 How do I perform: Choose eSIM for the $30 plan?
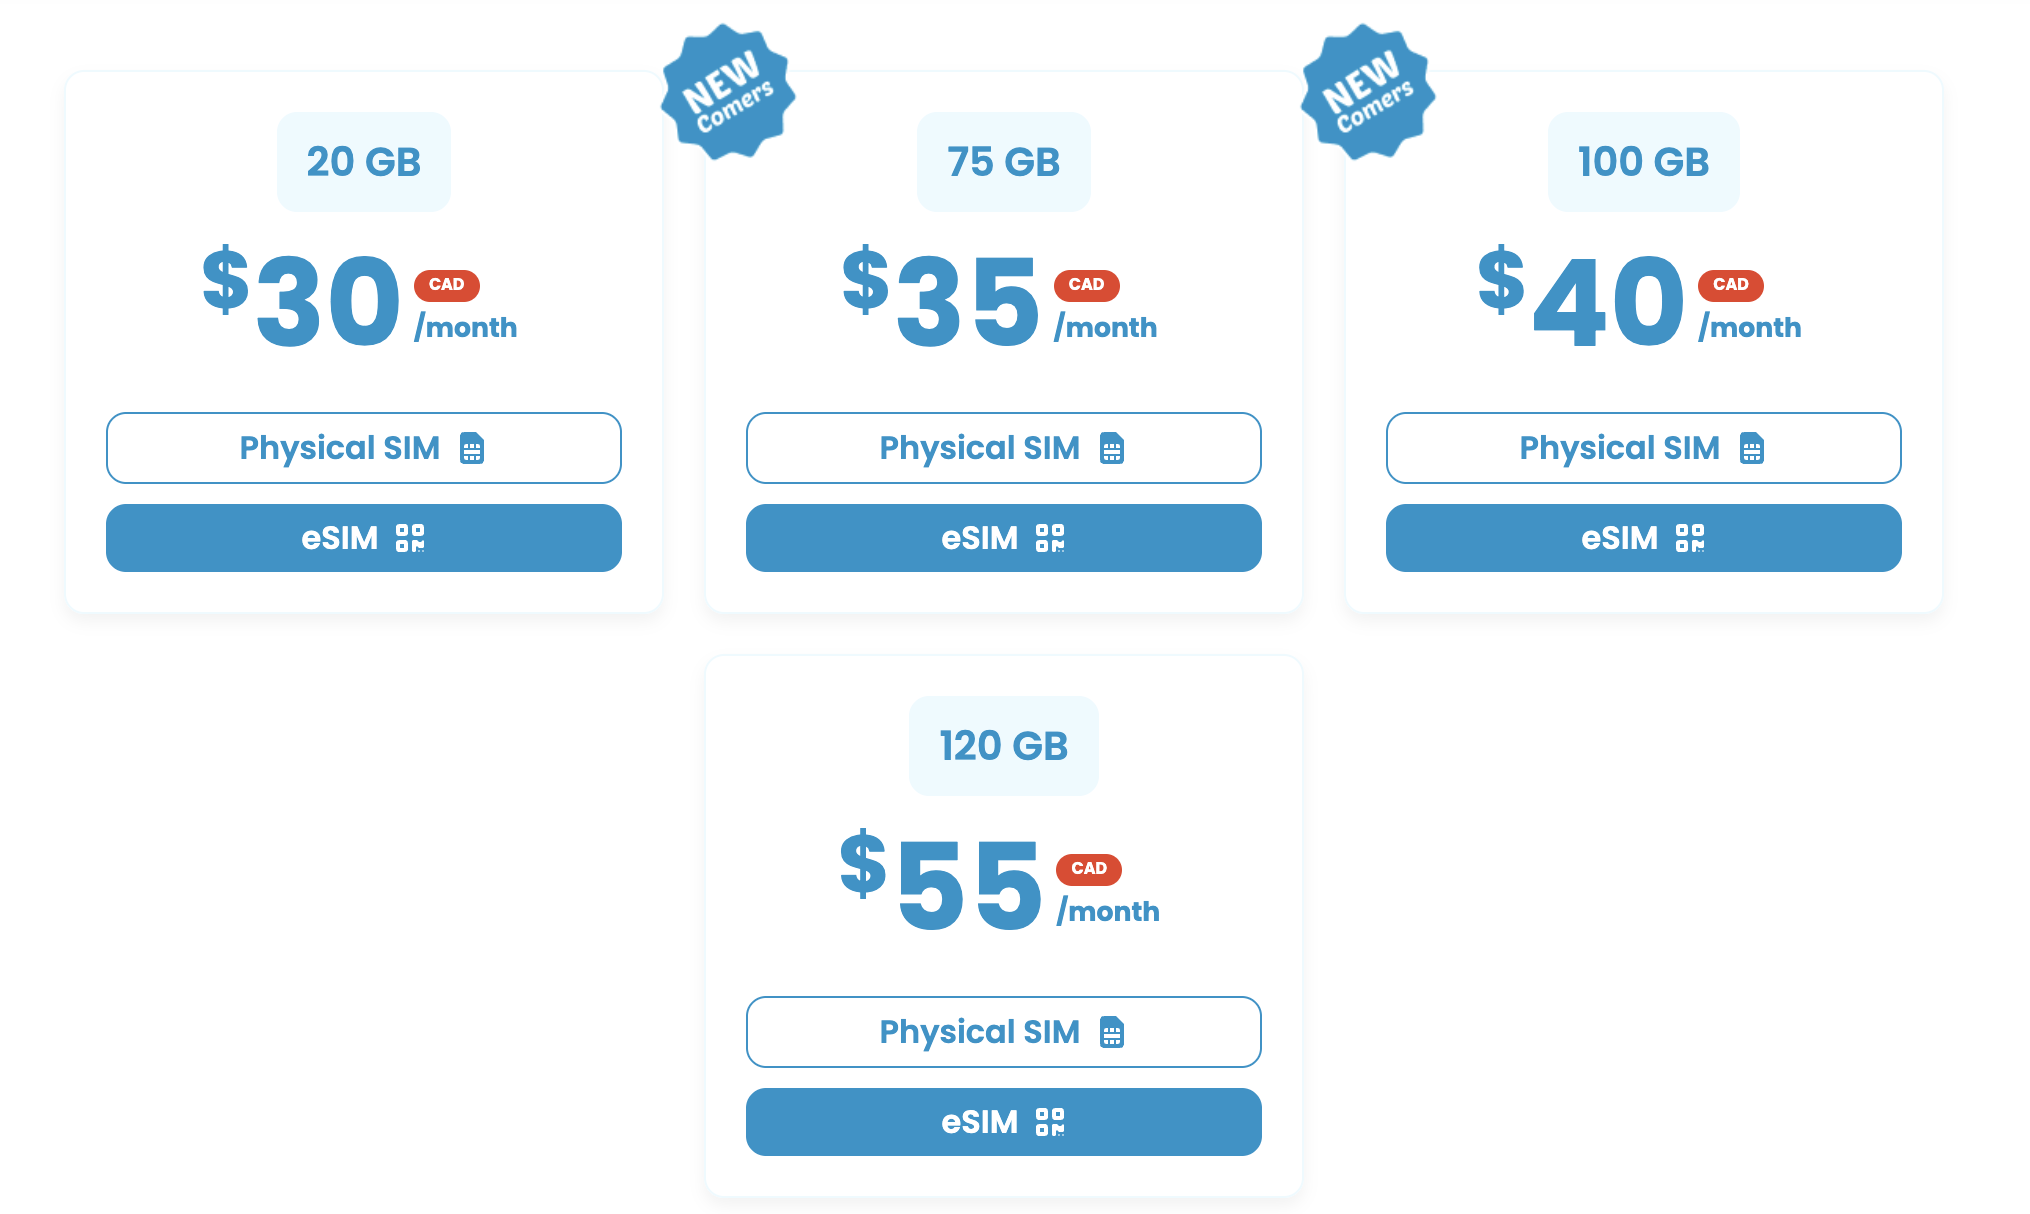click(x=363, y=538)
